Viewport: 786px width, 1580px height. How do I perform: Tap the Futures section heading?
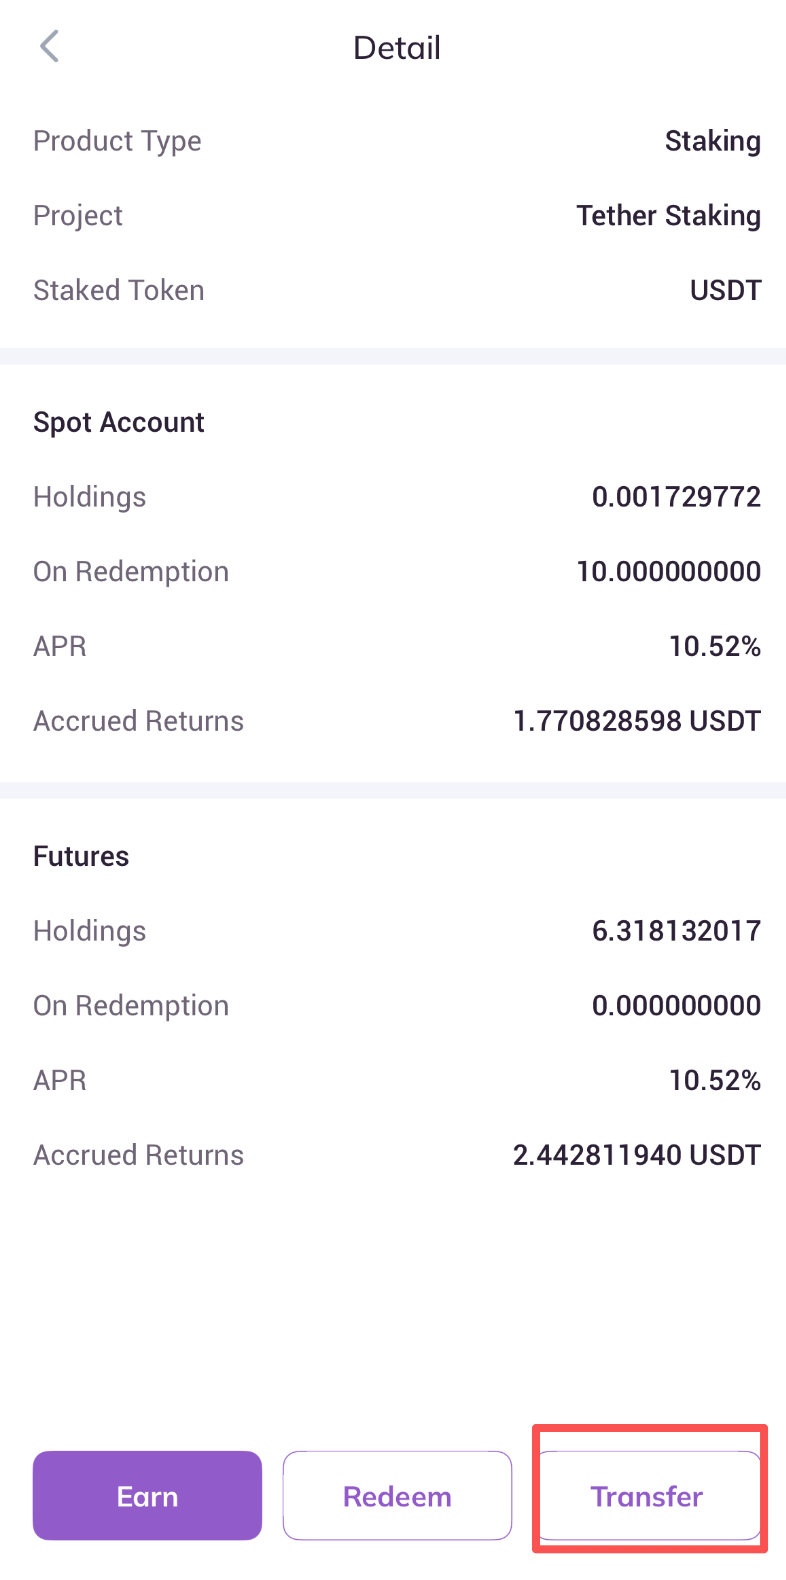[81, 856]
